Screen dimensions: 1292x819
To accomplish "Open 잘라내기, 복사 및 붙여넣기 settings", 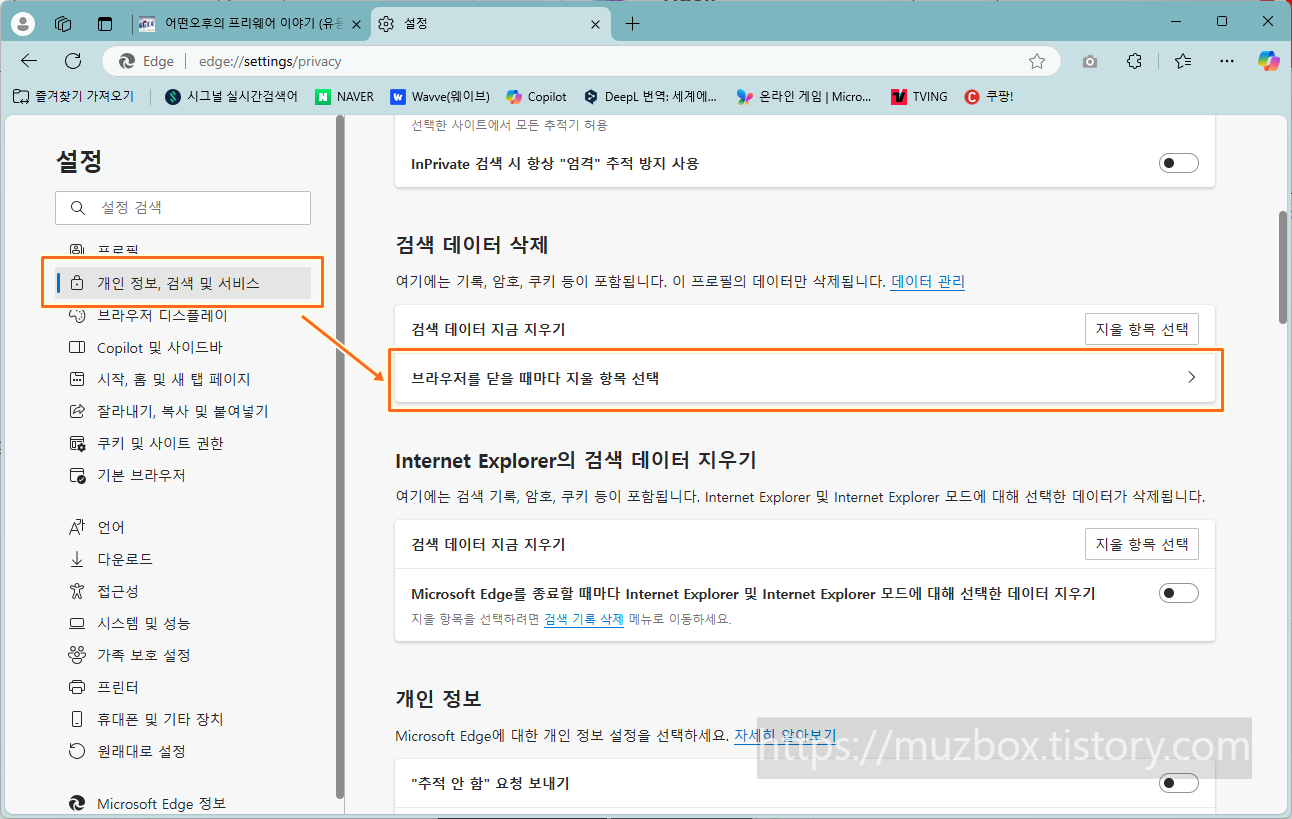I will (x=183, y=411).
